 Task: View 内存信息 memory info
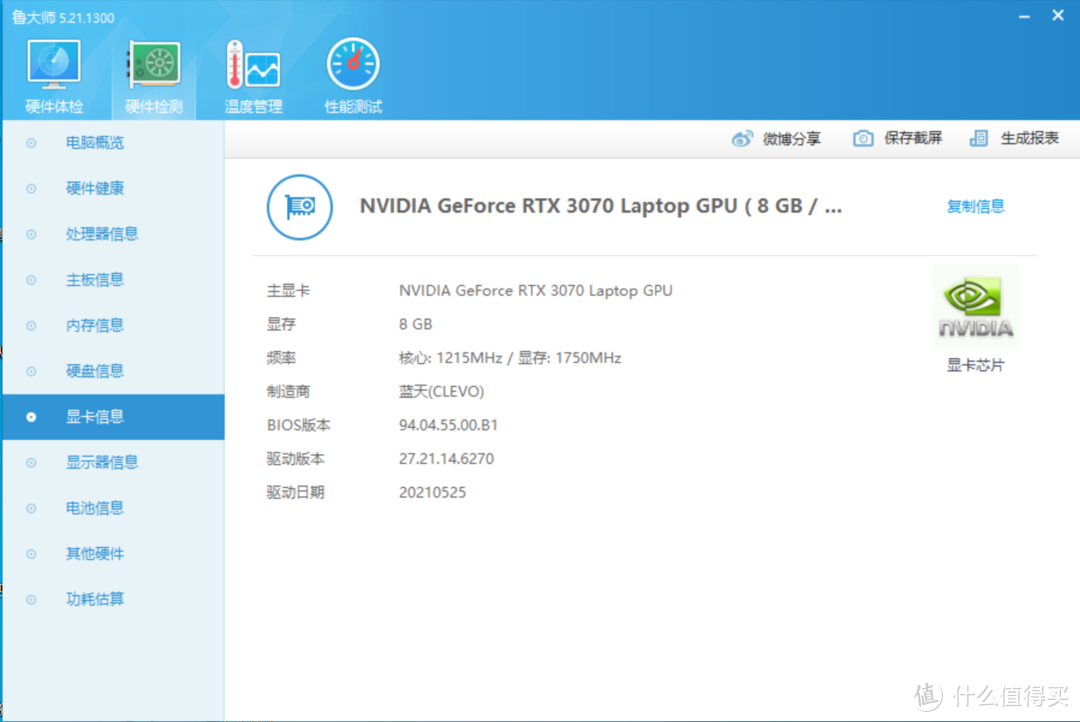coord(95,325)
